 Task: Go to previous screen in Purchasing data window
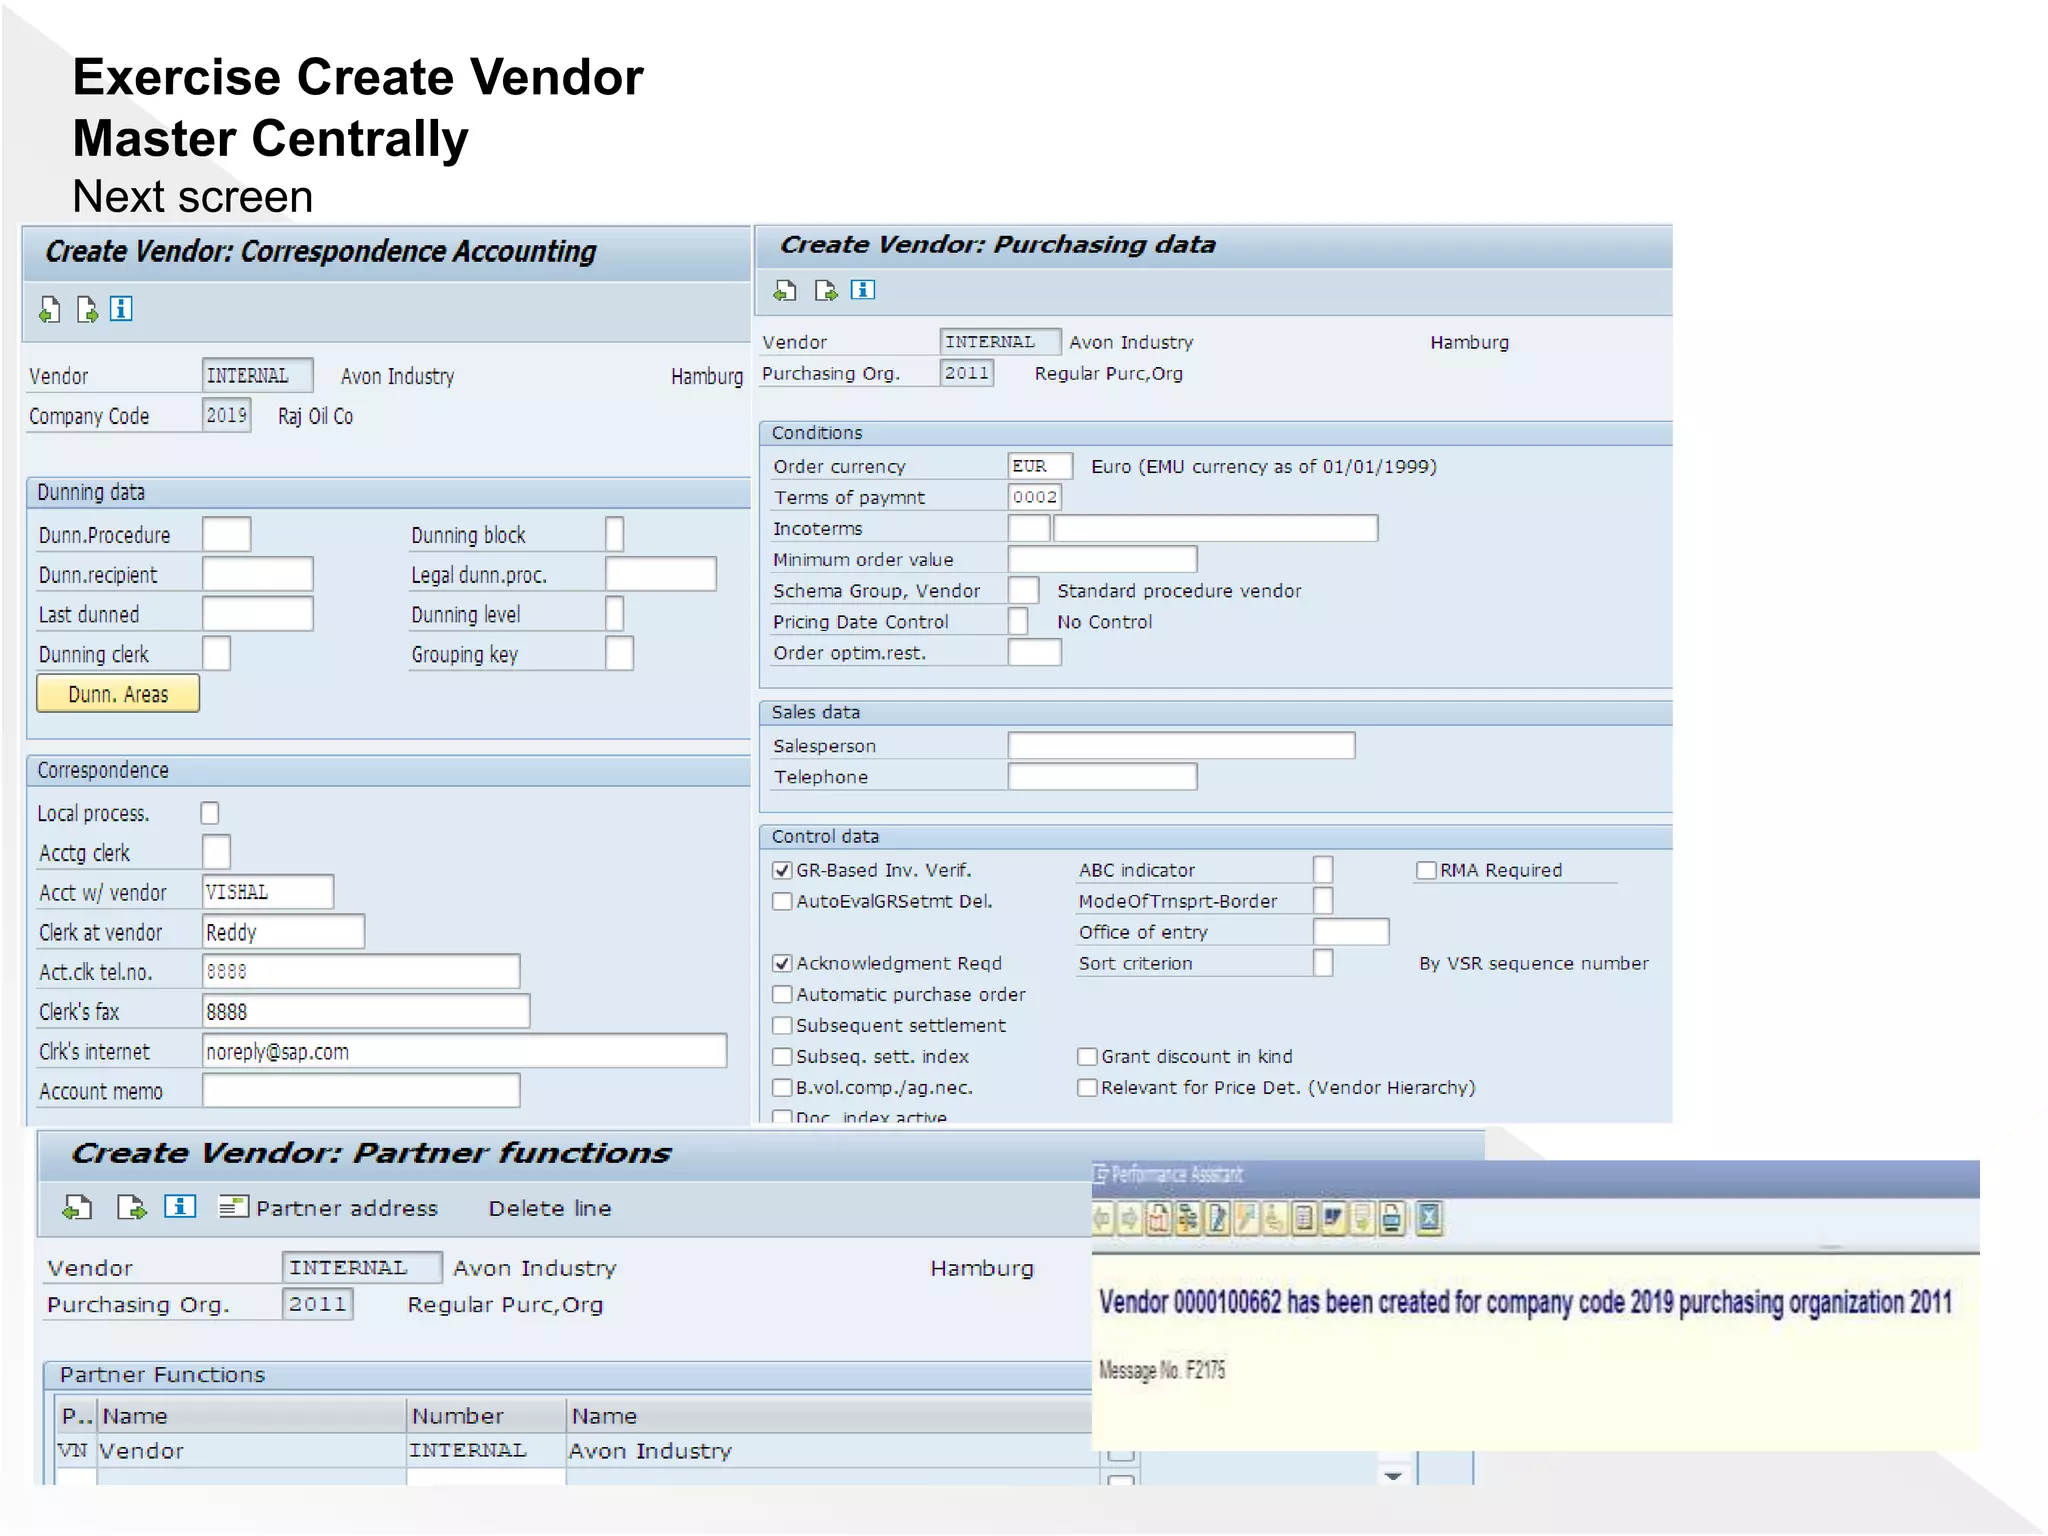(x=785, y=291)
